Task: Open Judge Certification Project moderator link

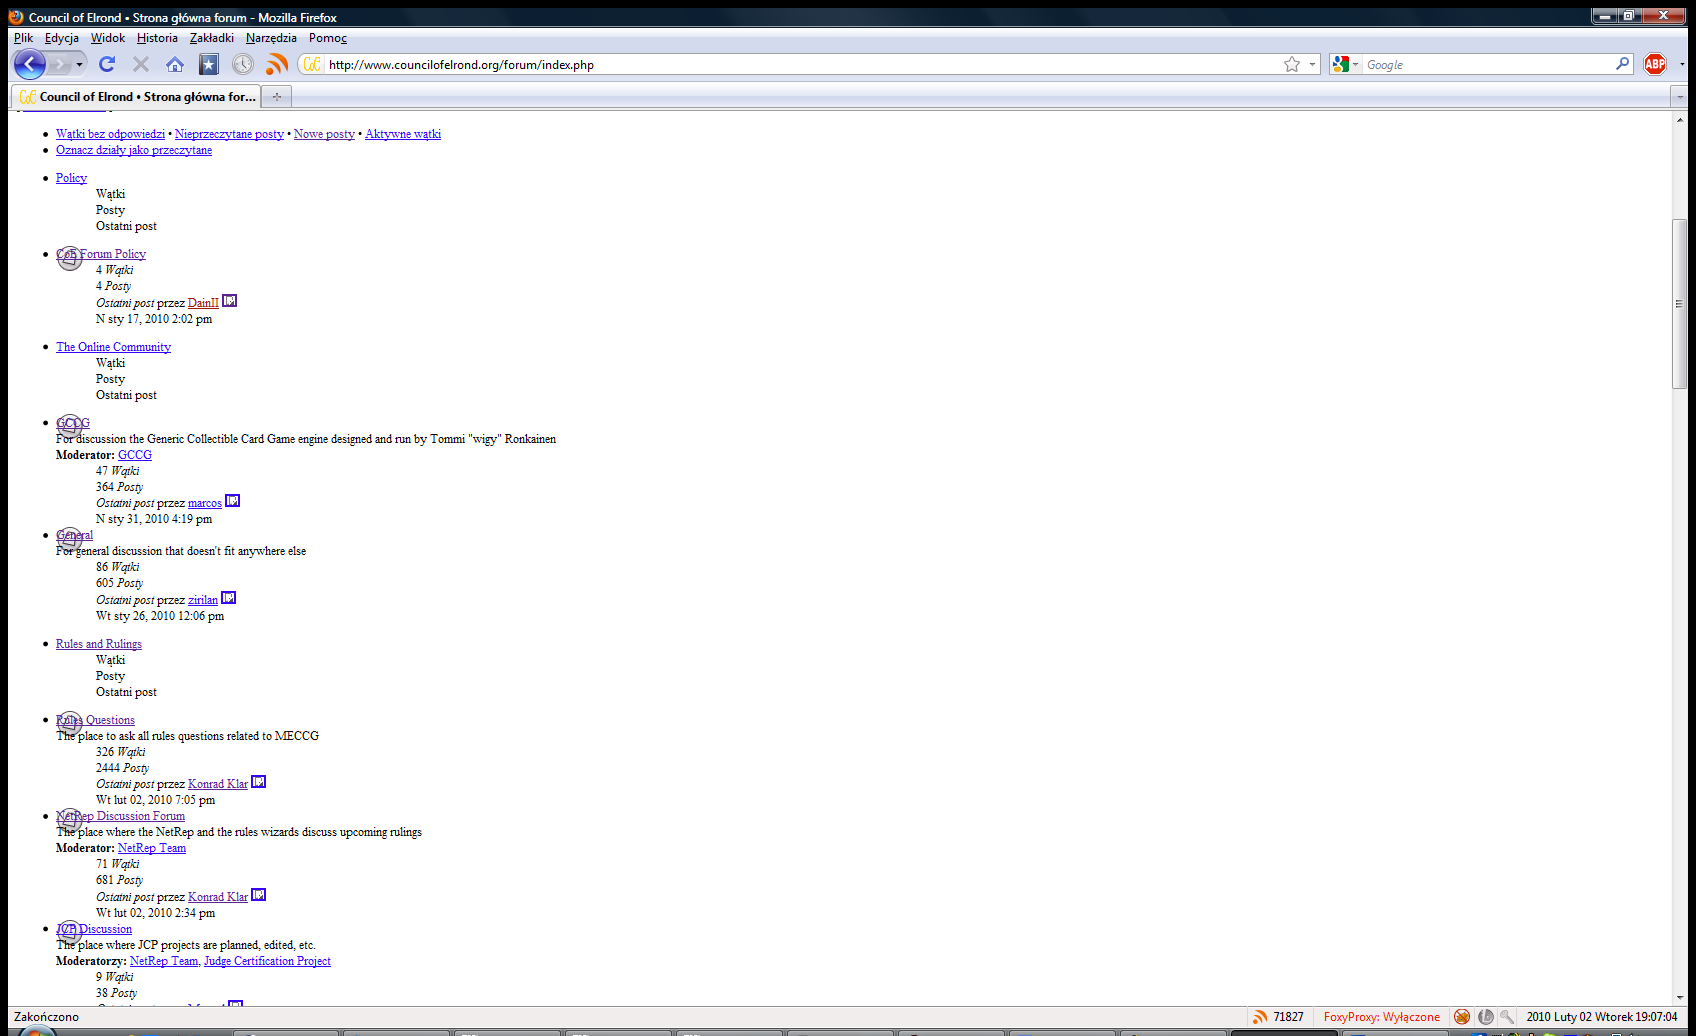Action: point(267,961)
